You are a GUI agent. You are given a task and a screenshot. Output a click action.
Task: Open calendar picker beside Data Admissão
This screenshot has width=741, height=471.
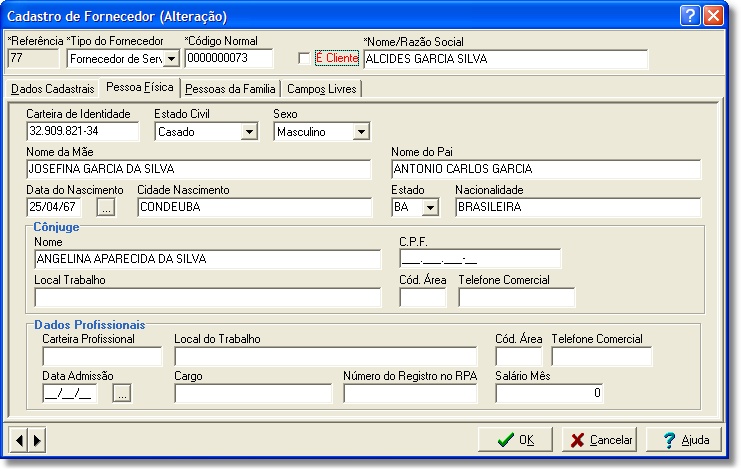click(122, 393)
